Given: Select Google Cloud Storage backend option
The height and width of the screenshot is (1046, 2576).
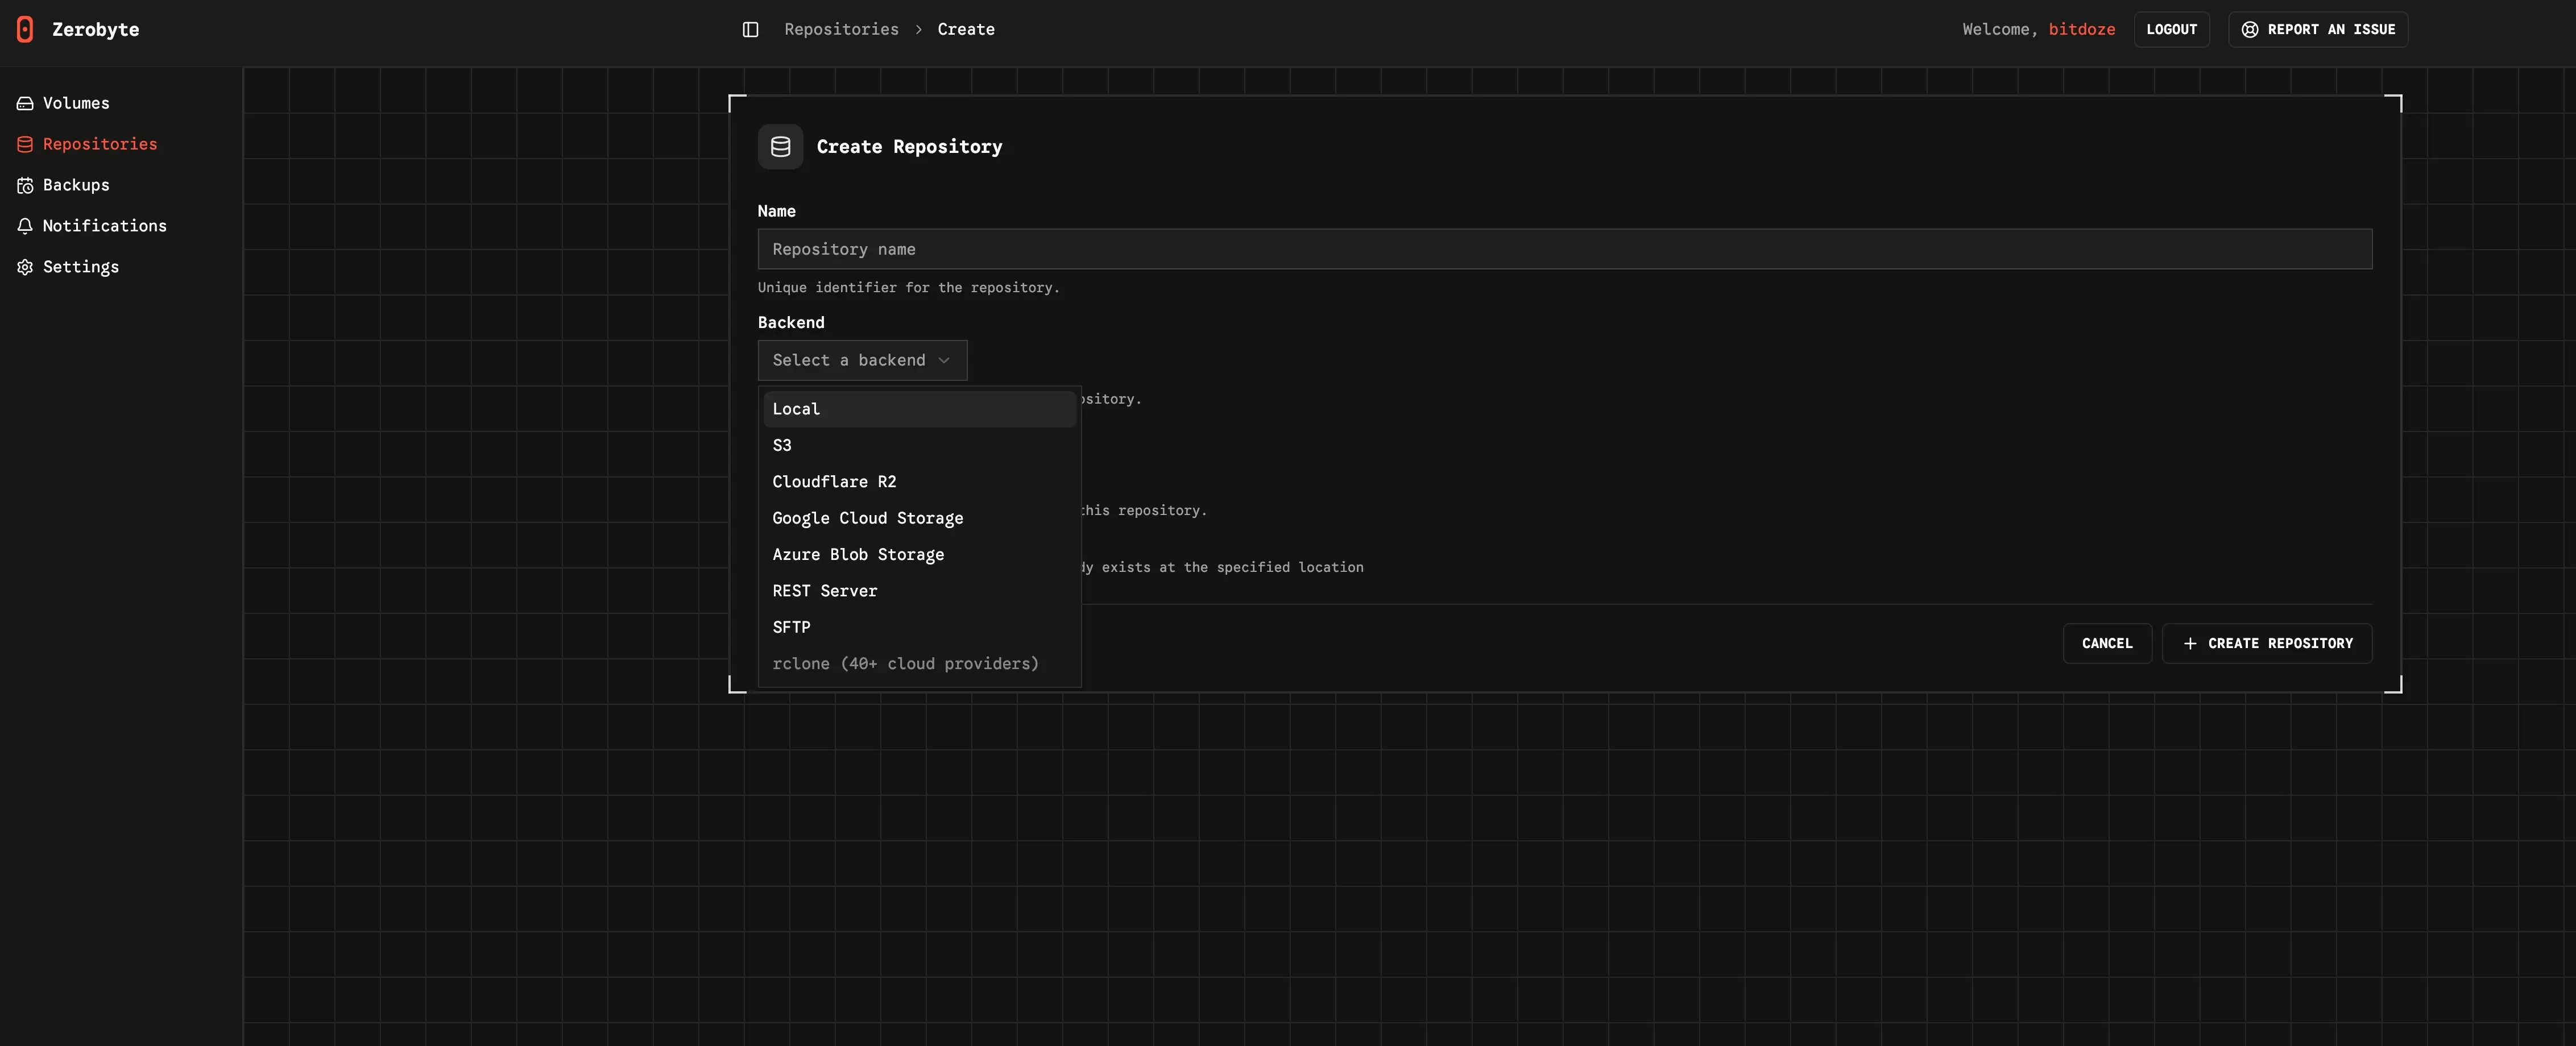Looking at the screenshot, I should [867, 518].
